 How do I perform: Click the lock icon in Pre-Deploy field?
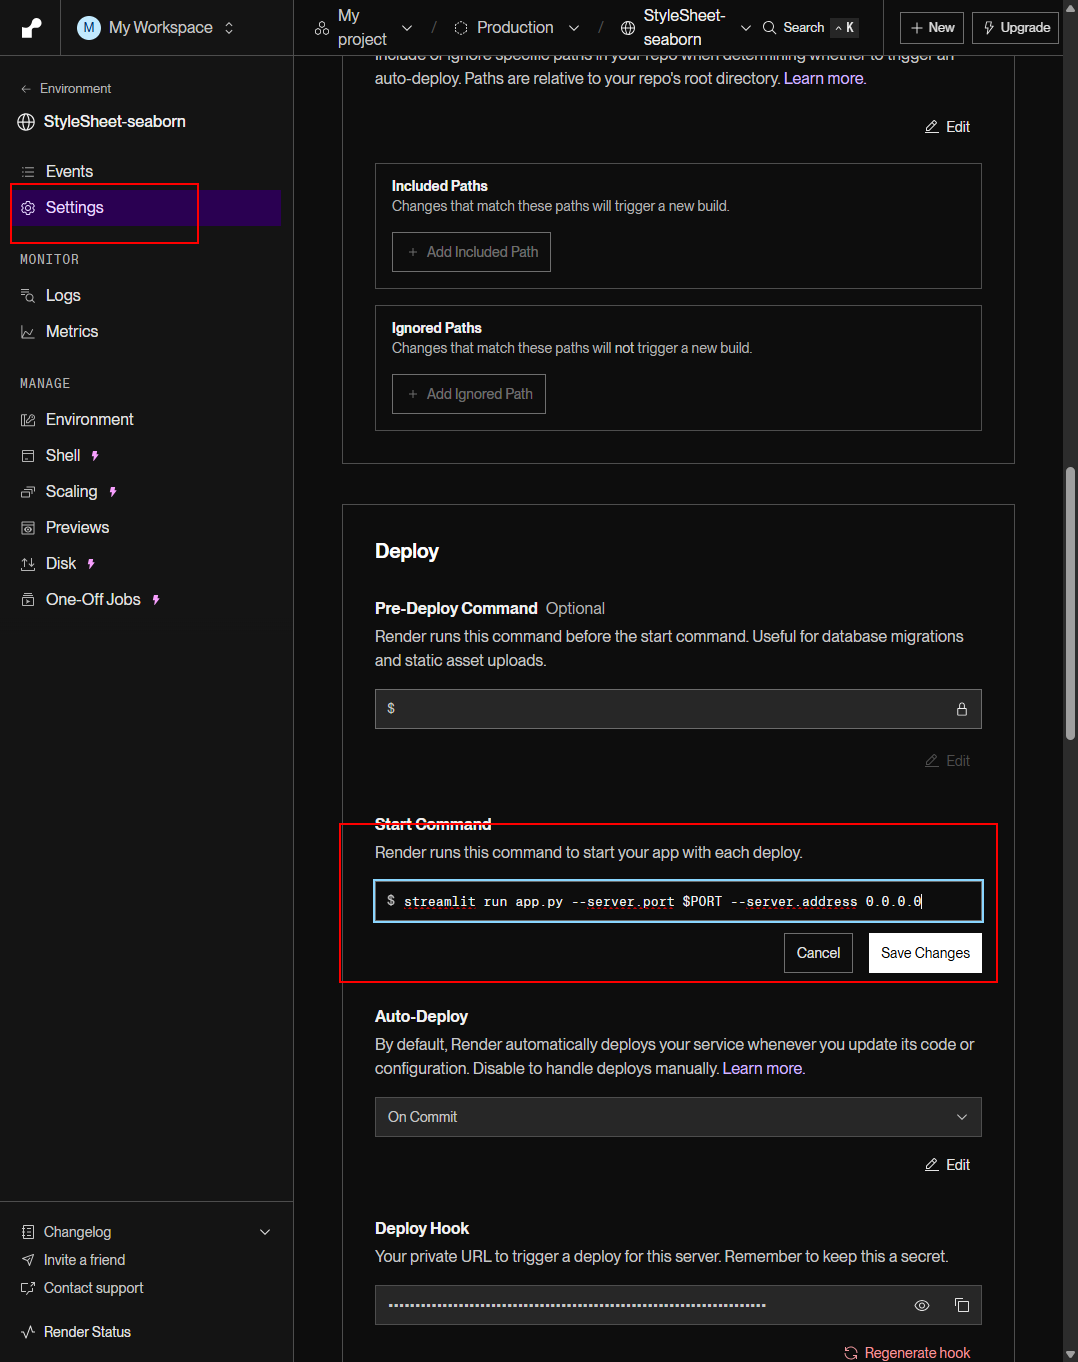[962, 709]
